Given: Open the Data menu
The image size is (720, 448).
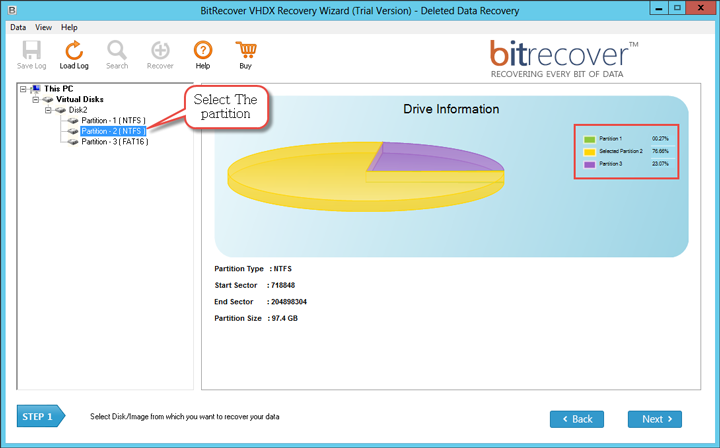Looking at the screenshot, I should pyautogui.click(x=18, y=28).
